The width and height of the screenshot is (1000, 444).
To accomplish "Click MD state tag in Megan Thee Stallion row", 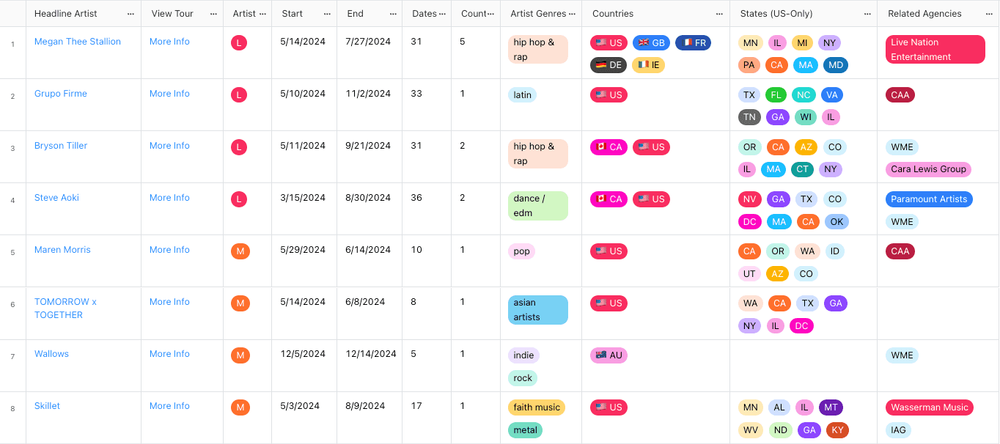I will [x=835, y=65].
